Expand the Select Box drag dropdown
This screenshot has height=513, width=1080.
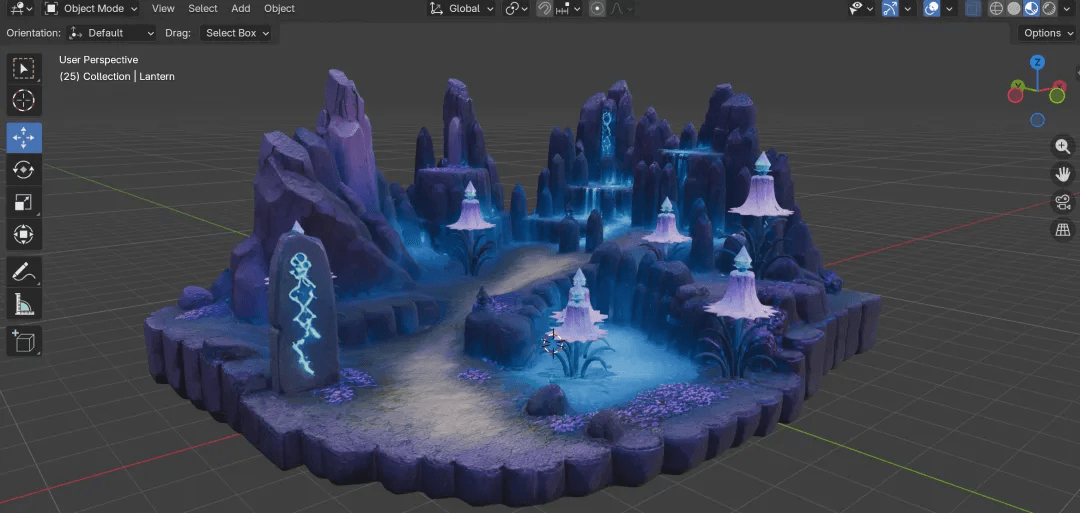coord(236,32)
